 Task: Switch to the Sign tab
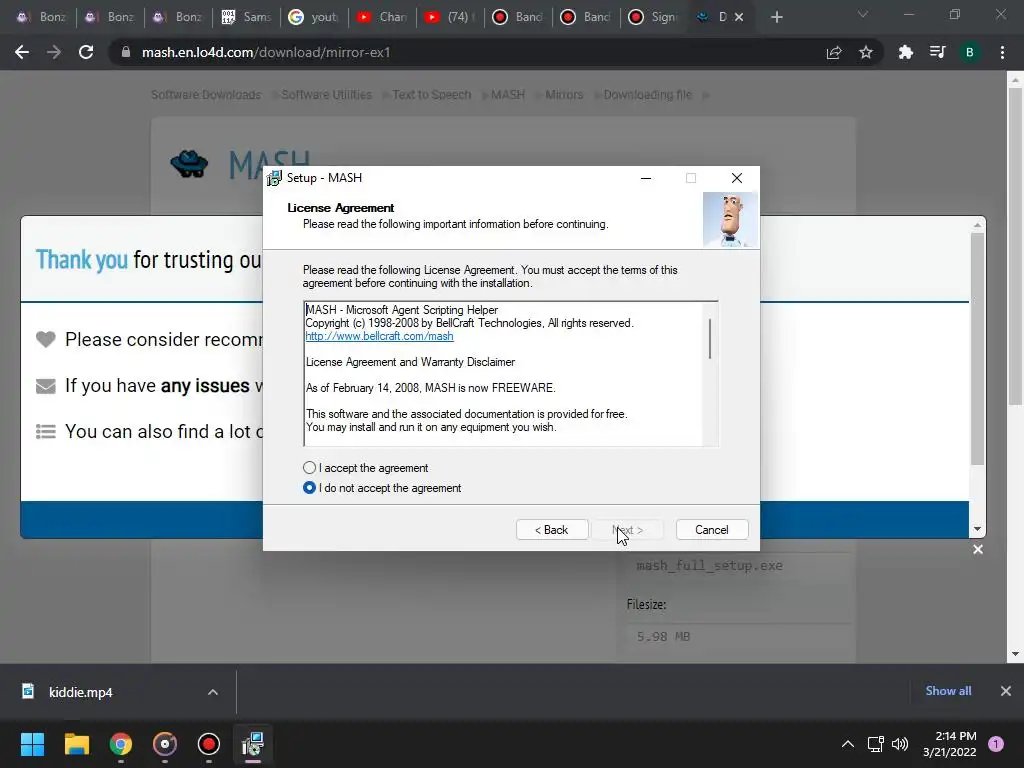(653, 17)
